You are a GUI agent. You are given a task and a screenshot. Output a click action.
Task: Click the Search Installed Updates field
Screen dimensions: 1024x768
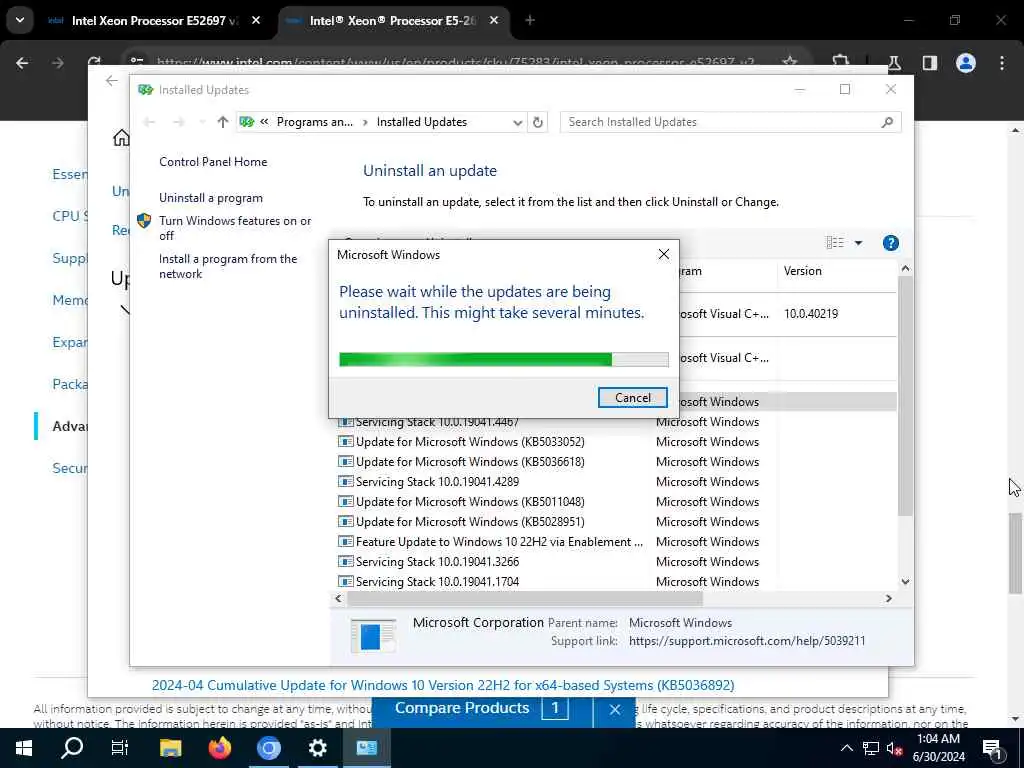730,122
